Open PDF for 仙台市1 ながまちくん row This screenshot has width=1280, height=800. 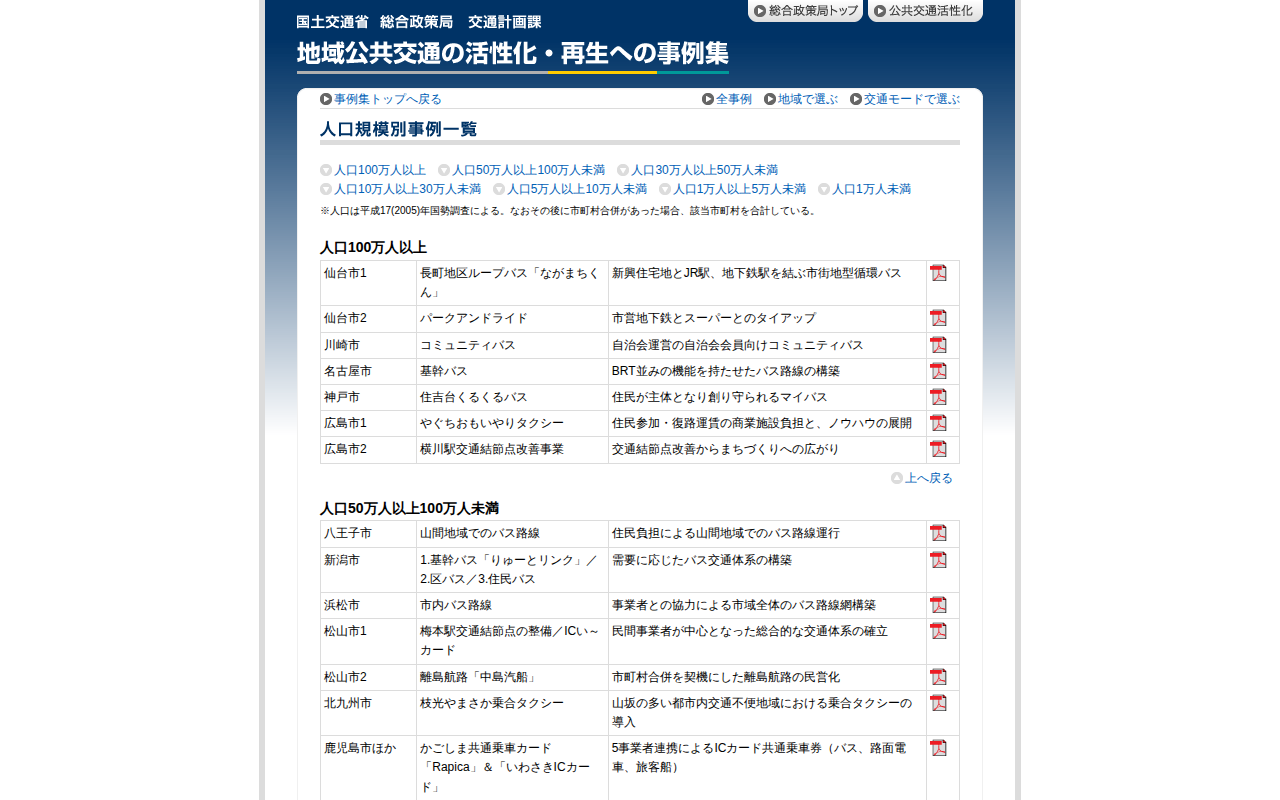click(938, 273)
